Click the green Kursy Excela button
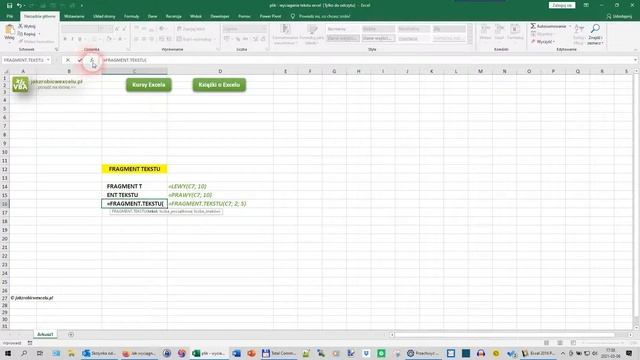Screen dimensions: 640x360 149,85
